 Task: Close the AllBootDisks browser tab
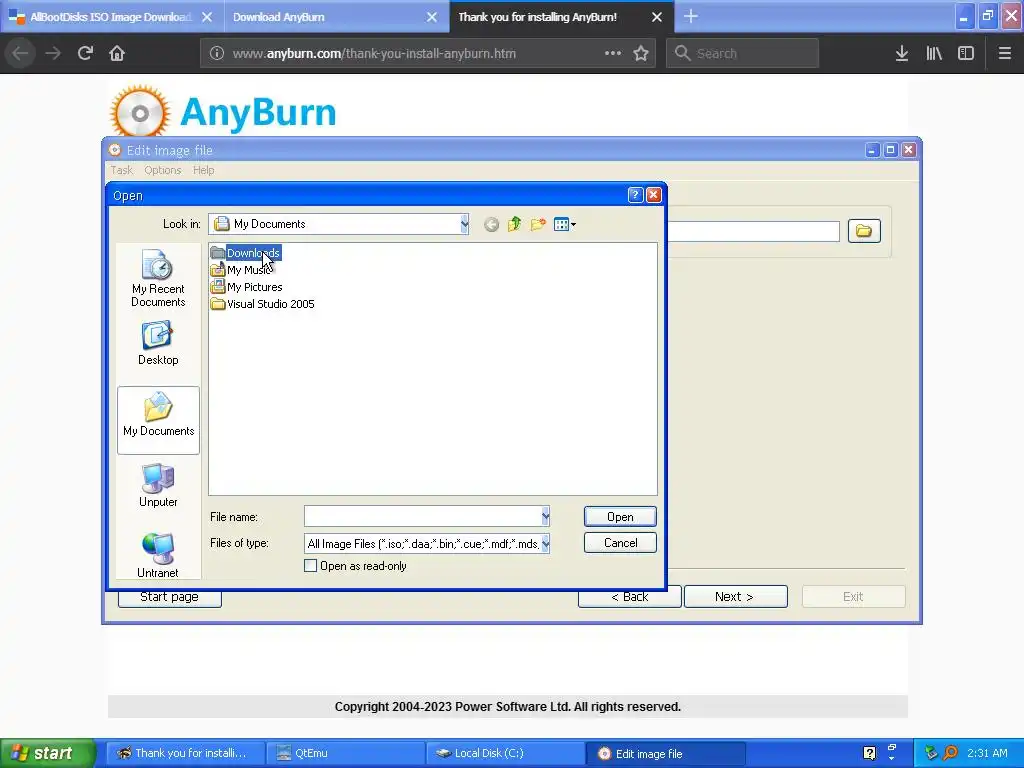pos(206,17)
